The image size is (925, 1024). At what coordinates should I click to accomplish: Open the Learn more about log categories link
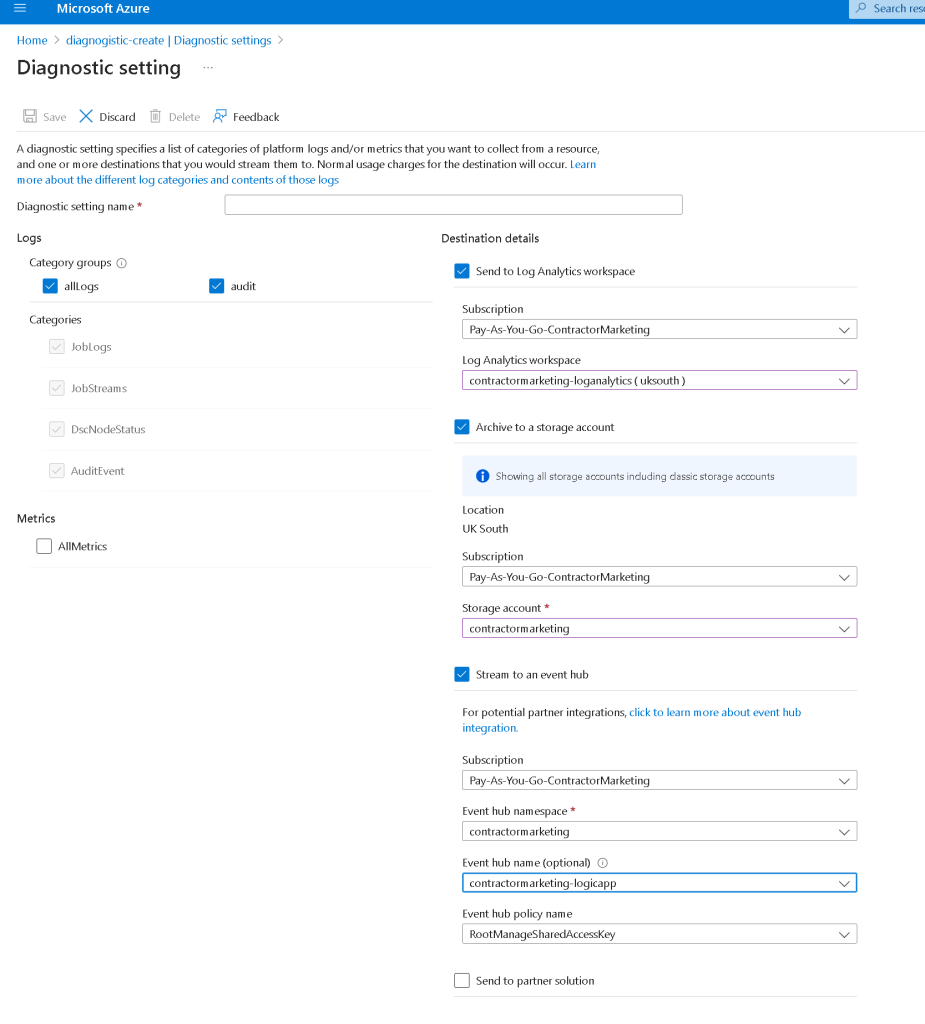178,180
